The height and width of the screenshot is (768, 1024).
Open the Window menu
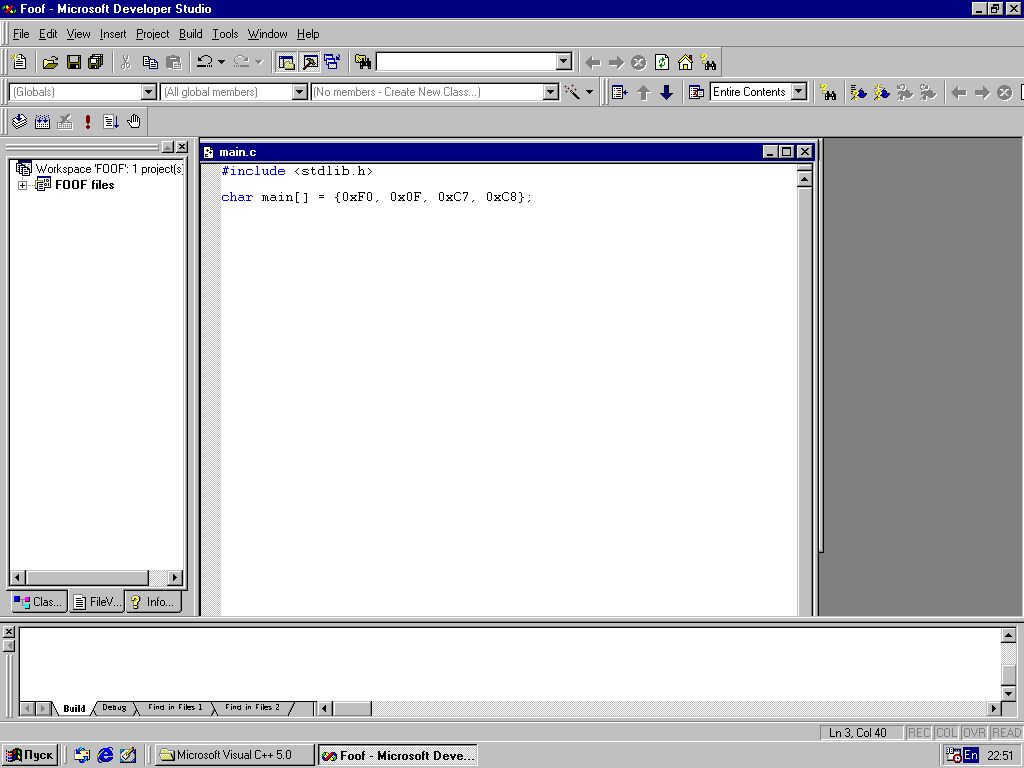click(x=267, y=34)
